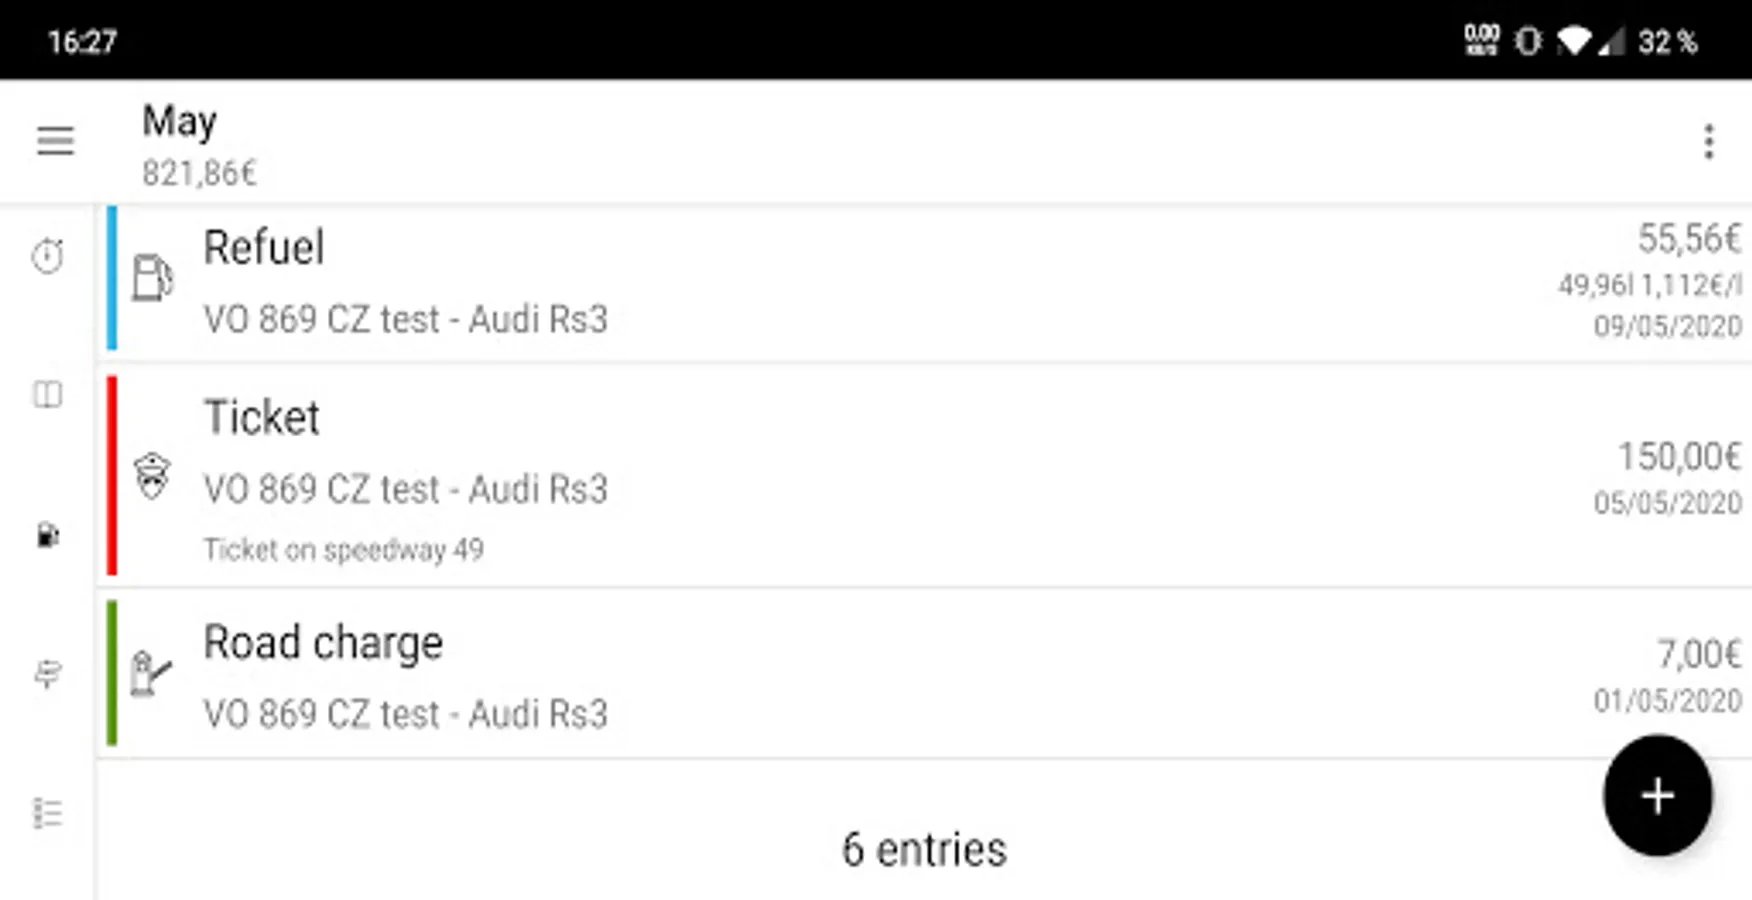The width and height of the screenshot is (1752, 900).
Task: Tap the checklist icon in sidebar
Action: tap(47, 813)
